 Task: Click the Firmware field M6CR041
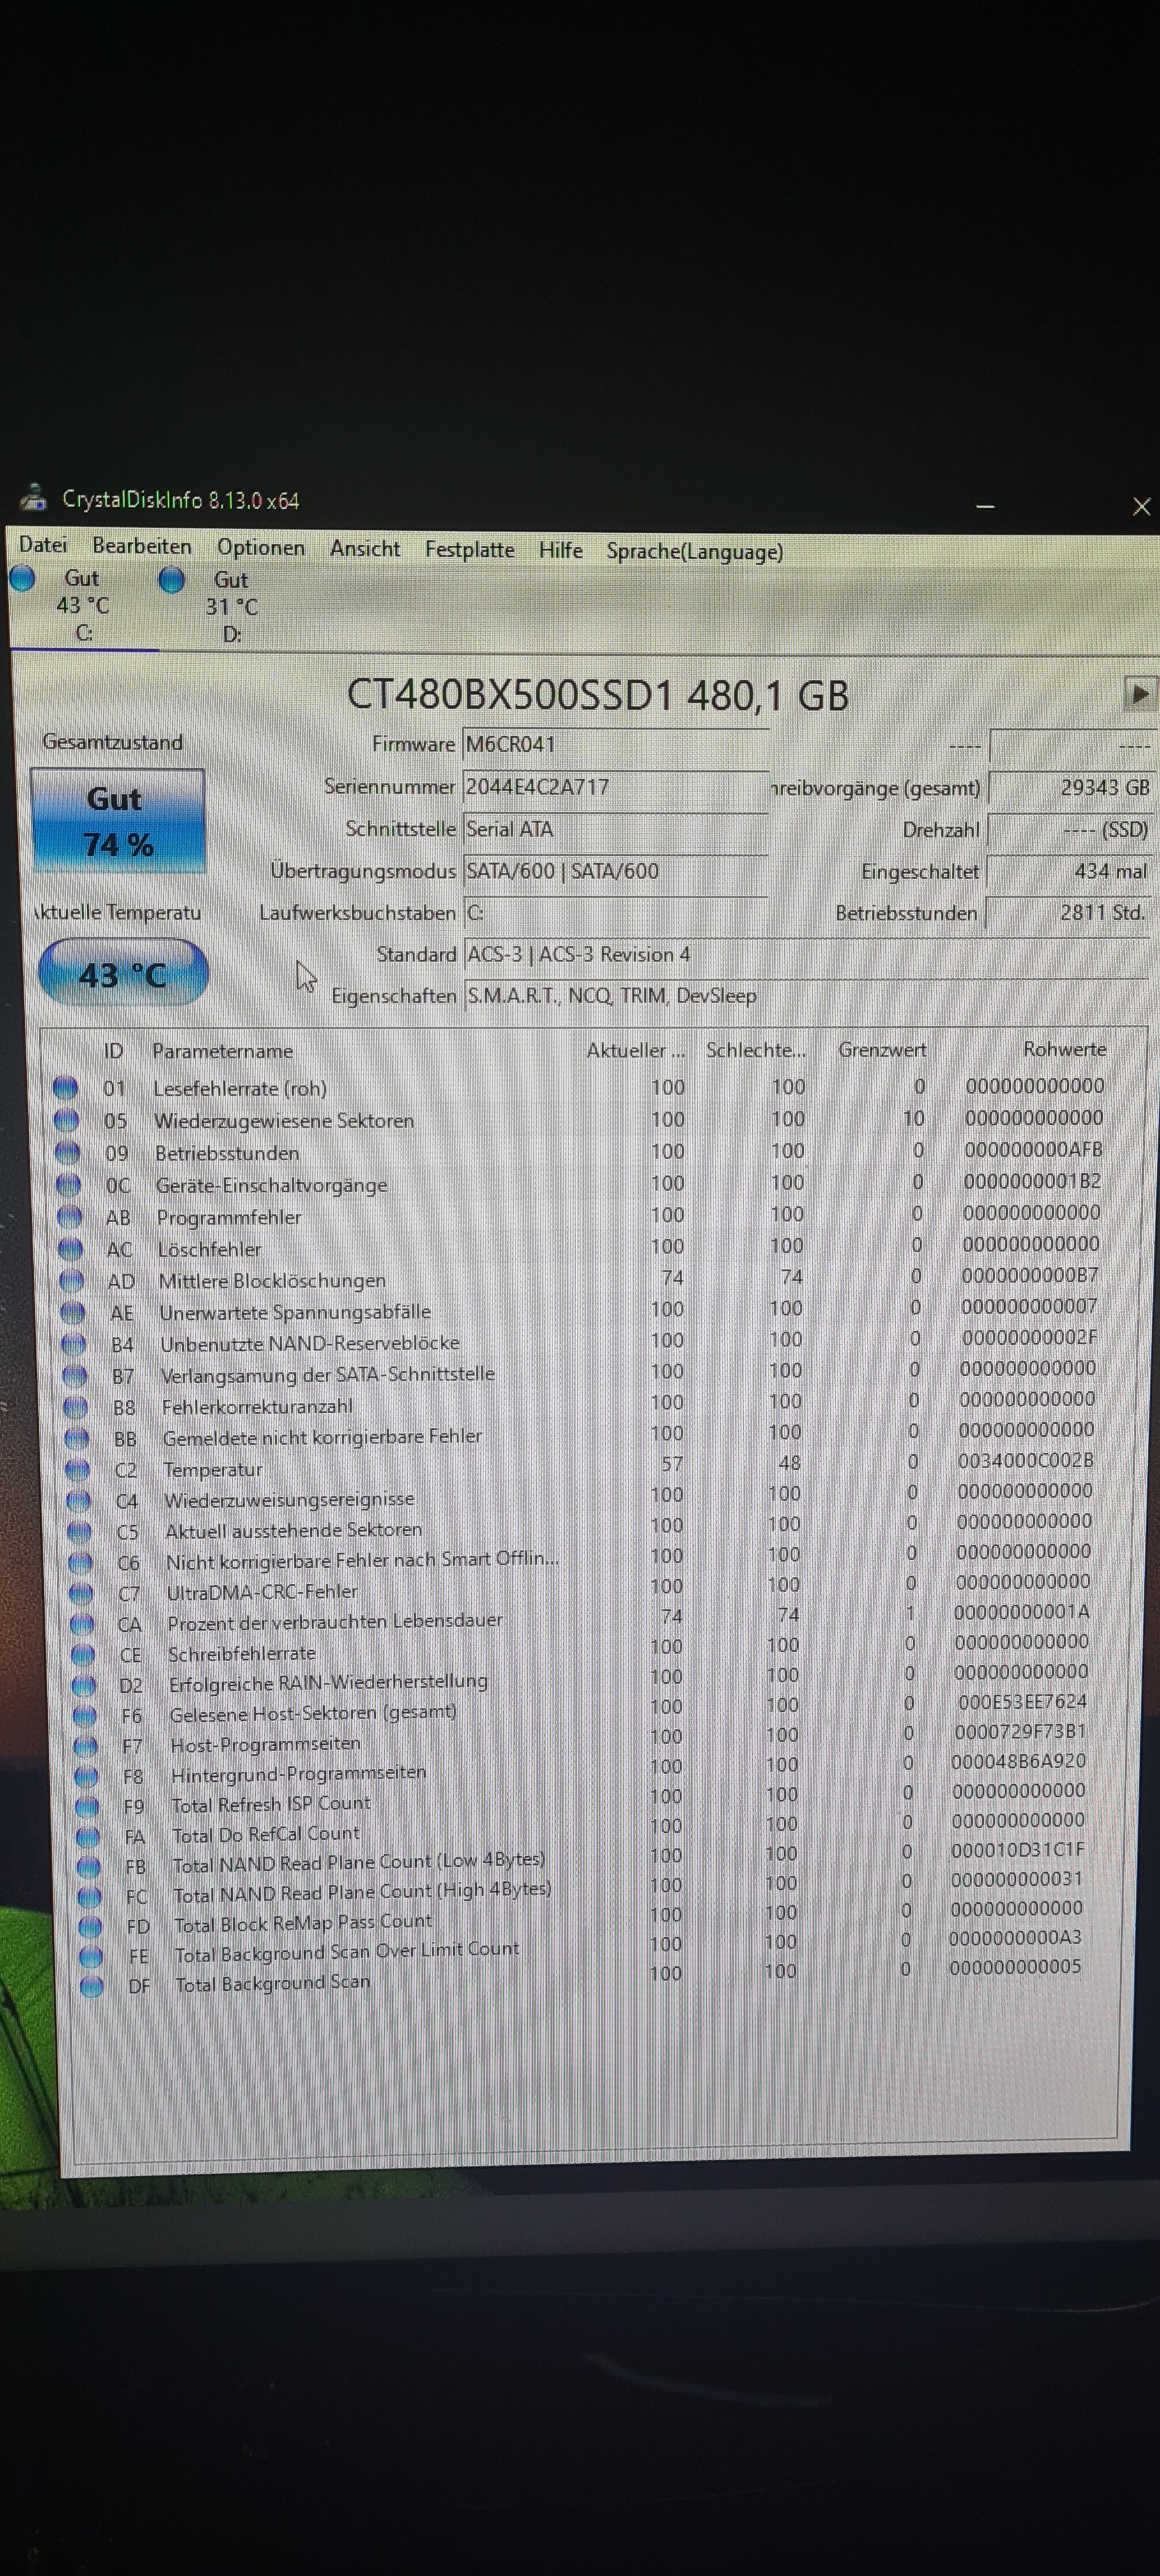[x=615, y=744]
